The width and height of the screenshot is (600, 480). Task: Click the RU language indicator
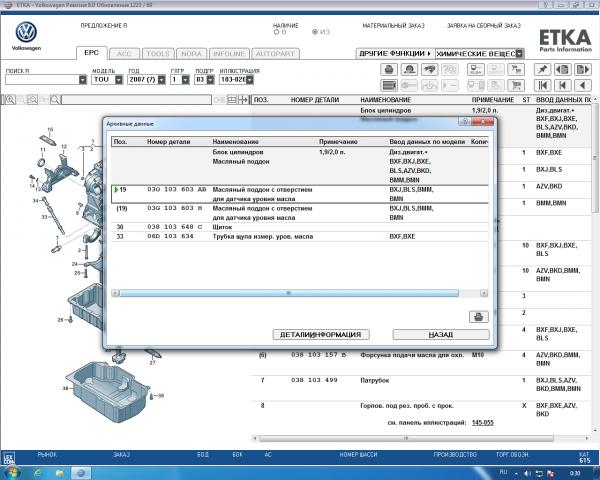[x=503, y=472]
